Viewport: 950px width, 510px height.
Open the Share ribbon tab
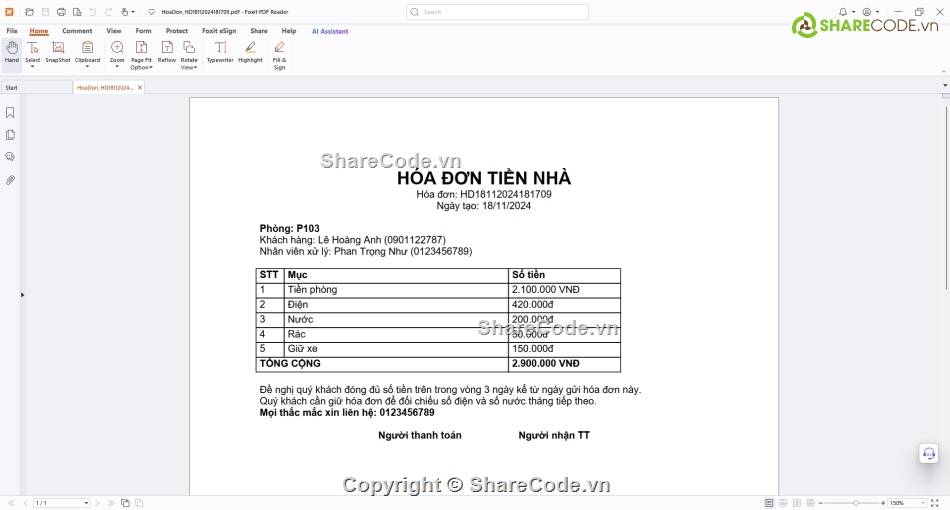(x=259, y=31)
